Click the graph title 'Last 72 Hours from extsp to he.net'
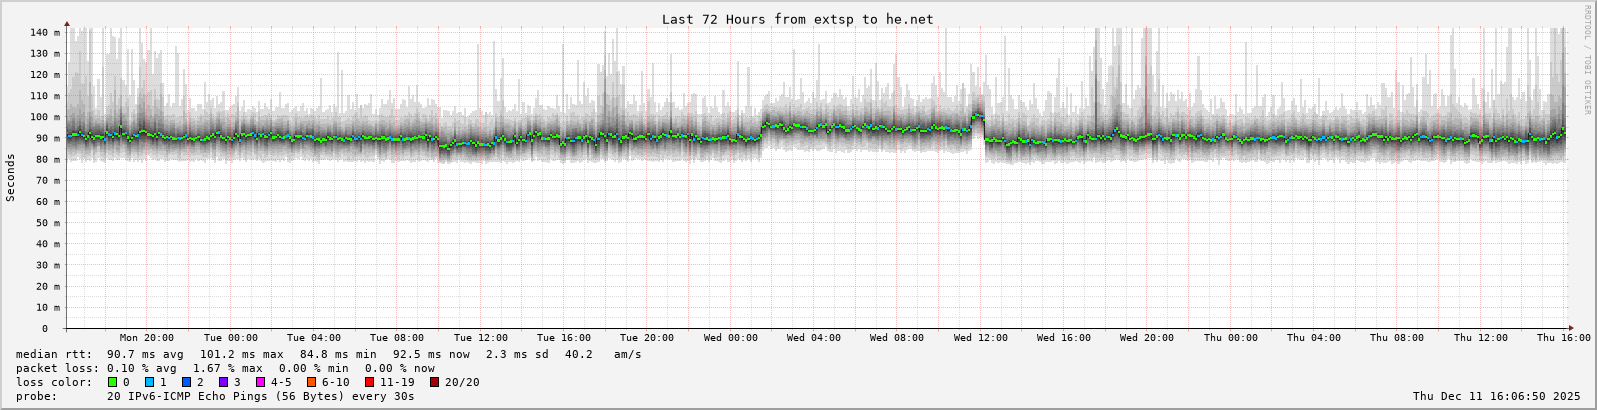 797,19
